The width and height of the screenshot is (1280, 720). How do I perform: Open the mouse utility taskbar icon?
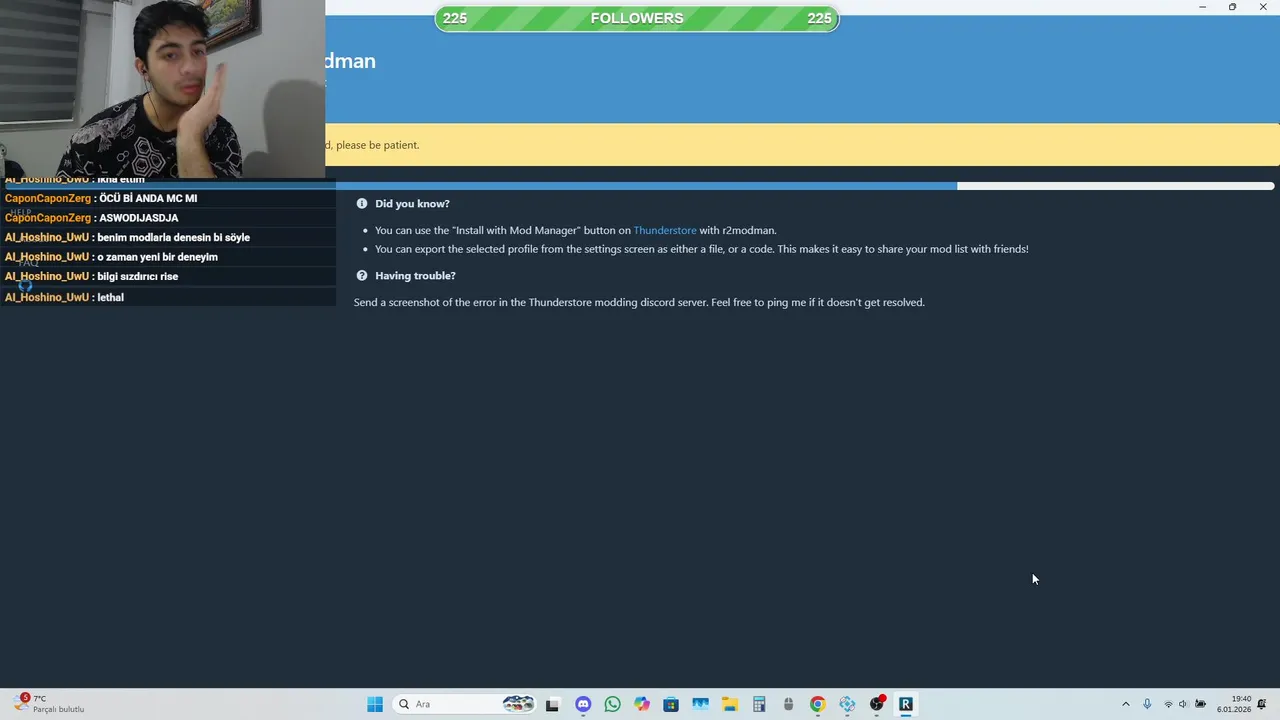788,704
